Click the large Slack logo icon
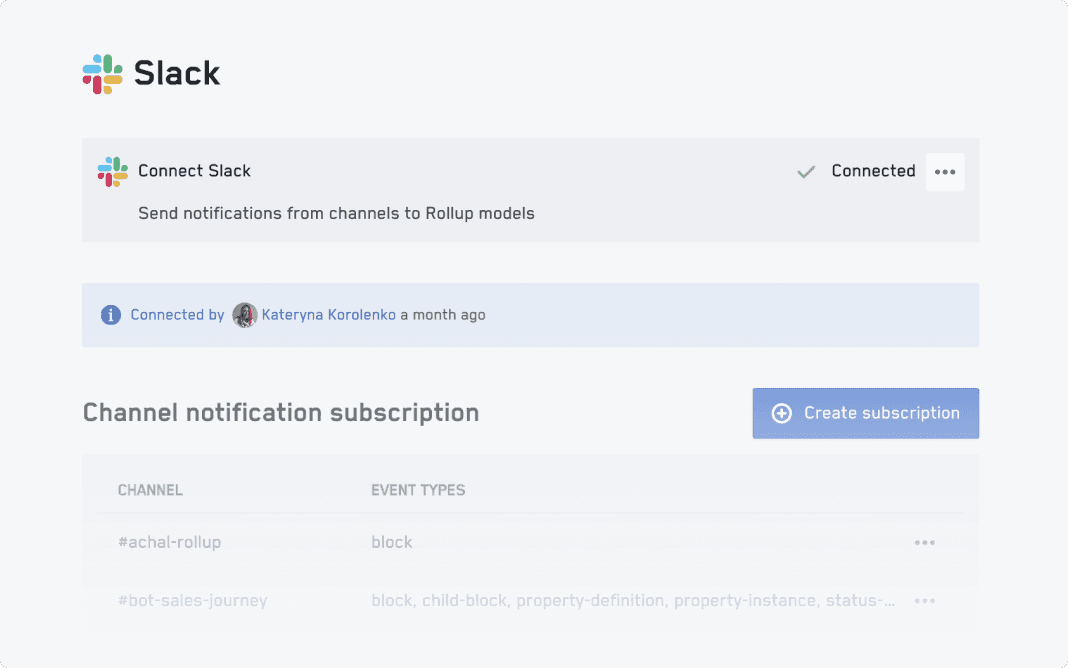Viewport: 1068px width, 668px height. [102, 74]
